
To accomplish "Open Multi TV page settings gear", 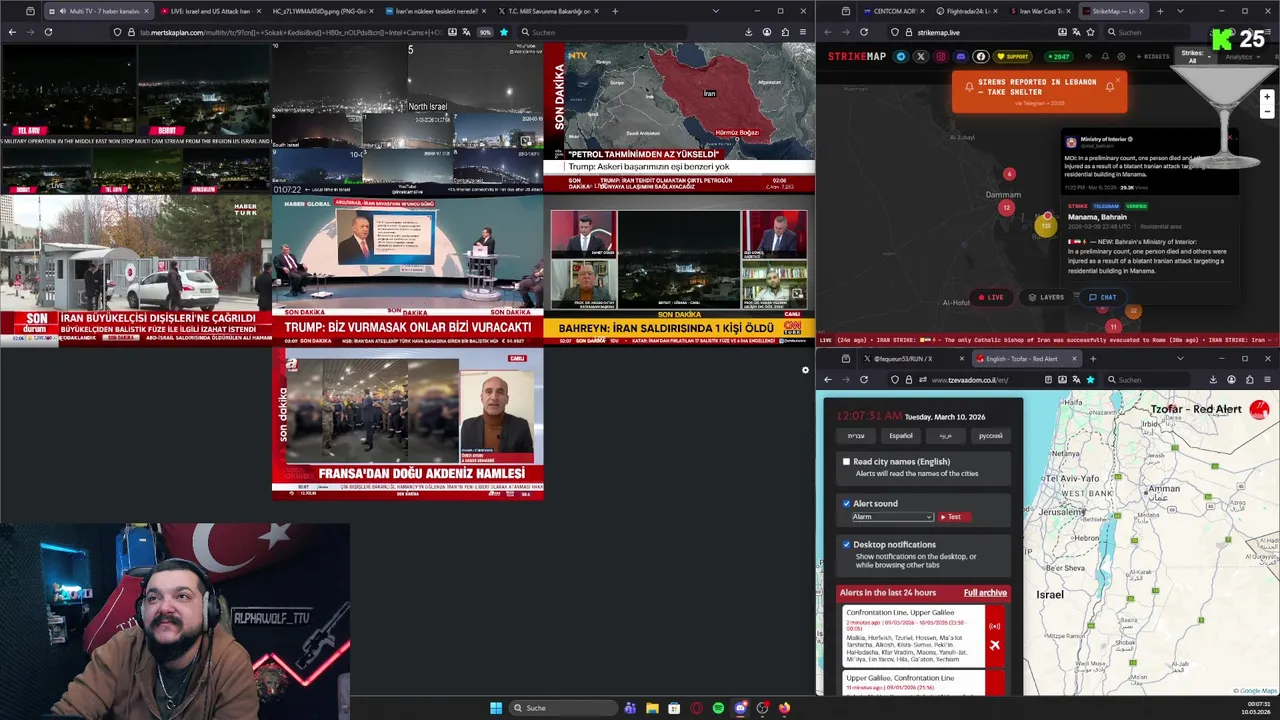I will [x=805, y=370].
